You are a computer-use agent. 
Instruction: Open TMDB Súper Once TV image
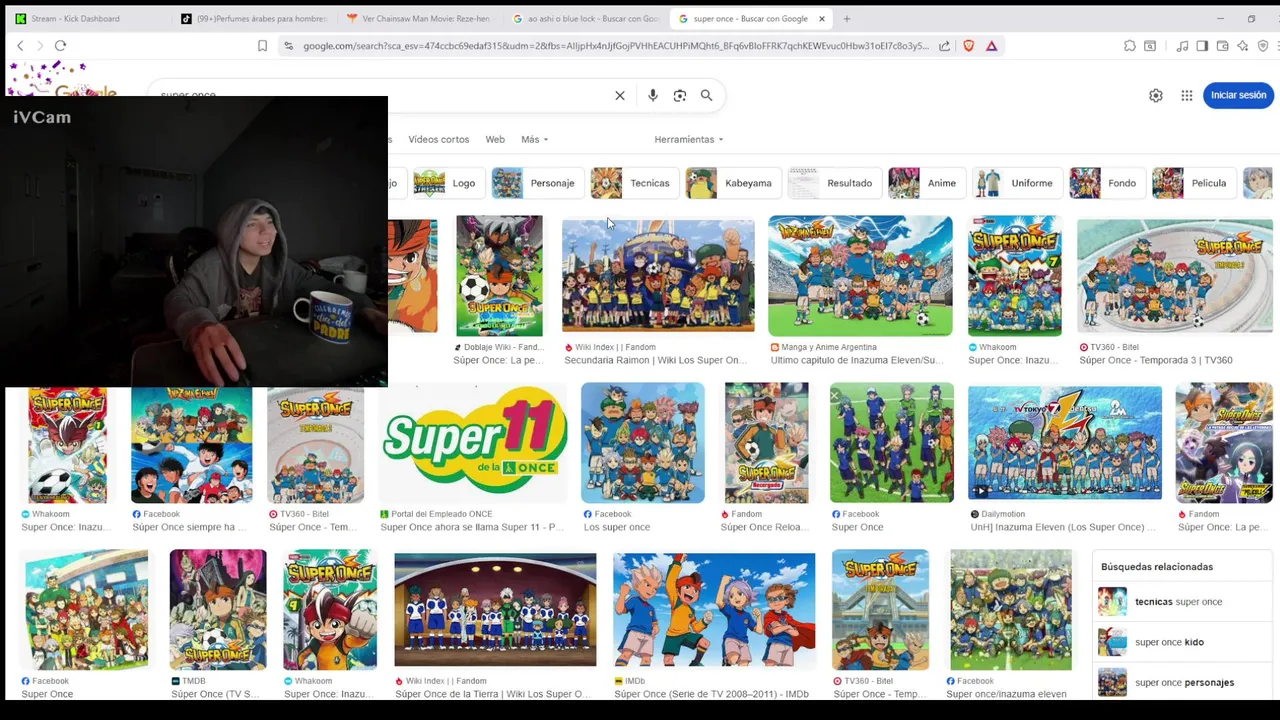[x=217, y=609]
